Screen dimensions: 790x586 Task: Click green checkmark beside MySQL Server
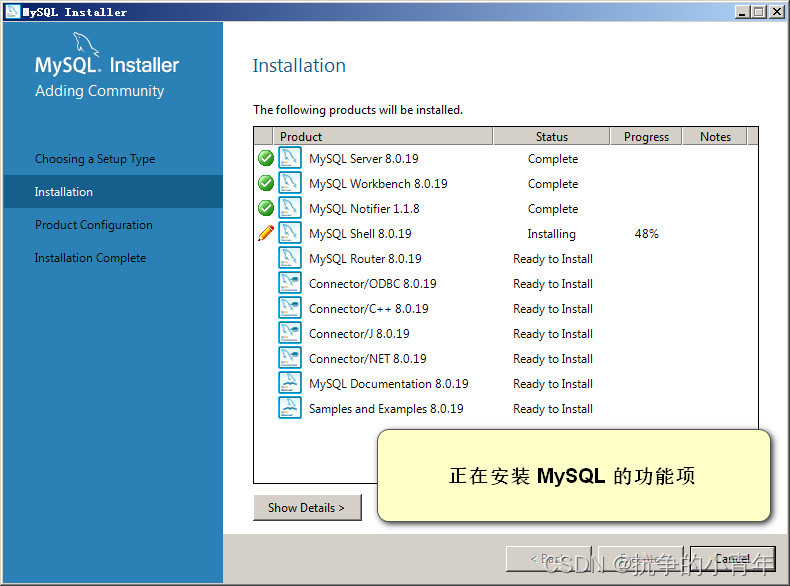point(266,158)
